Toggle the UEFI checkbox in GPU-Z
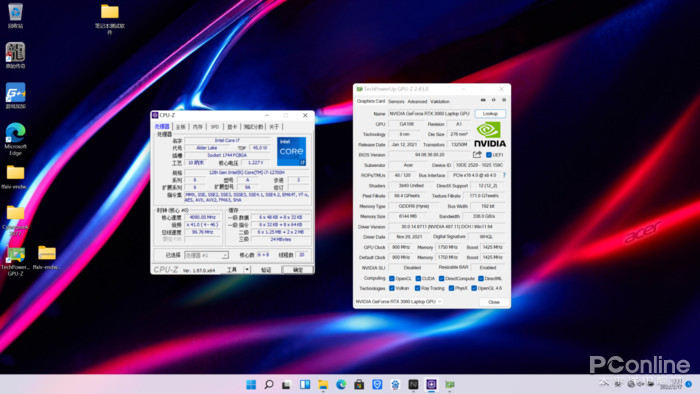The height and width of the screenshot is (394, 700). 489,155
